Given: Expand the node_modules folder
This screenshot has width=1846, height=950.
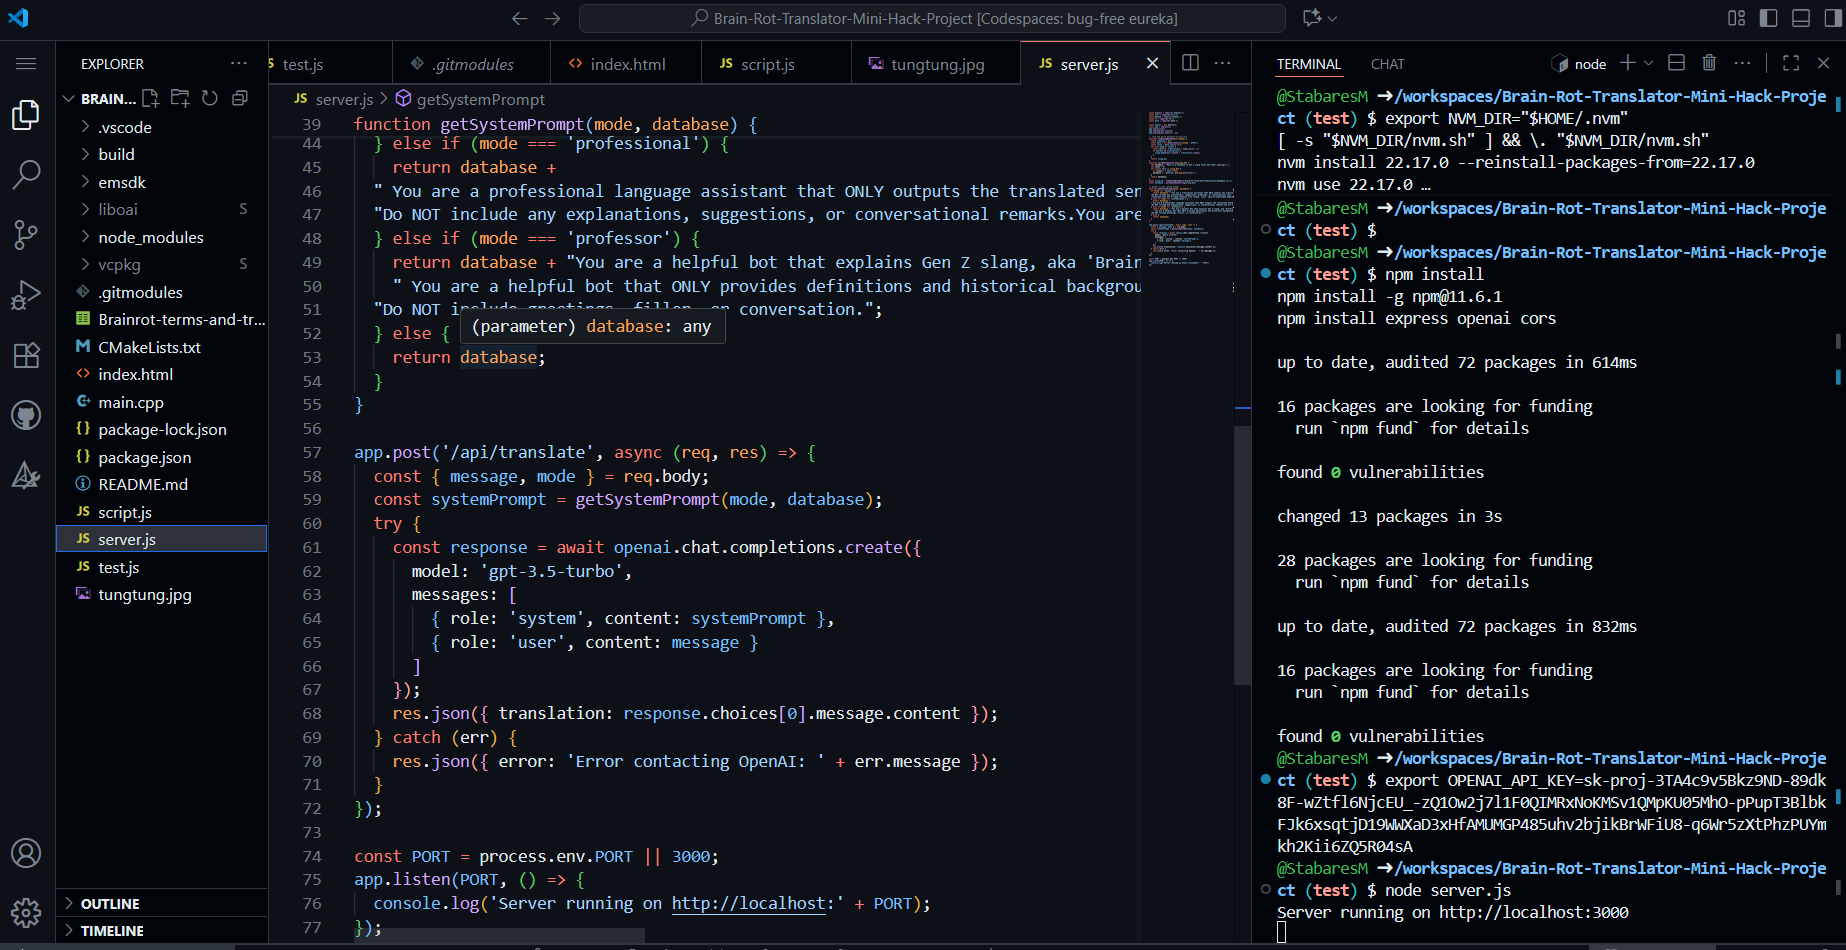Looking at the screenshot, I should click(x=150, y=237).
